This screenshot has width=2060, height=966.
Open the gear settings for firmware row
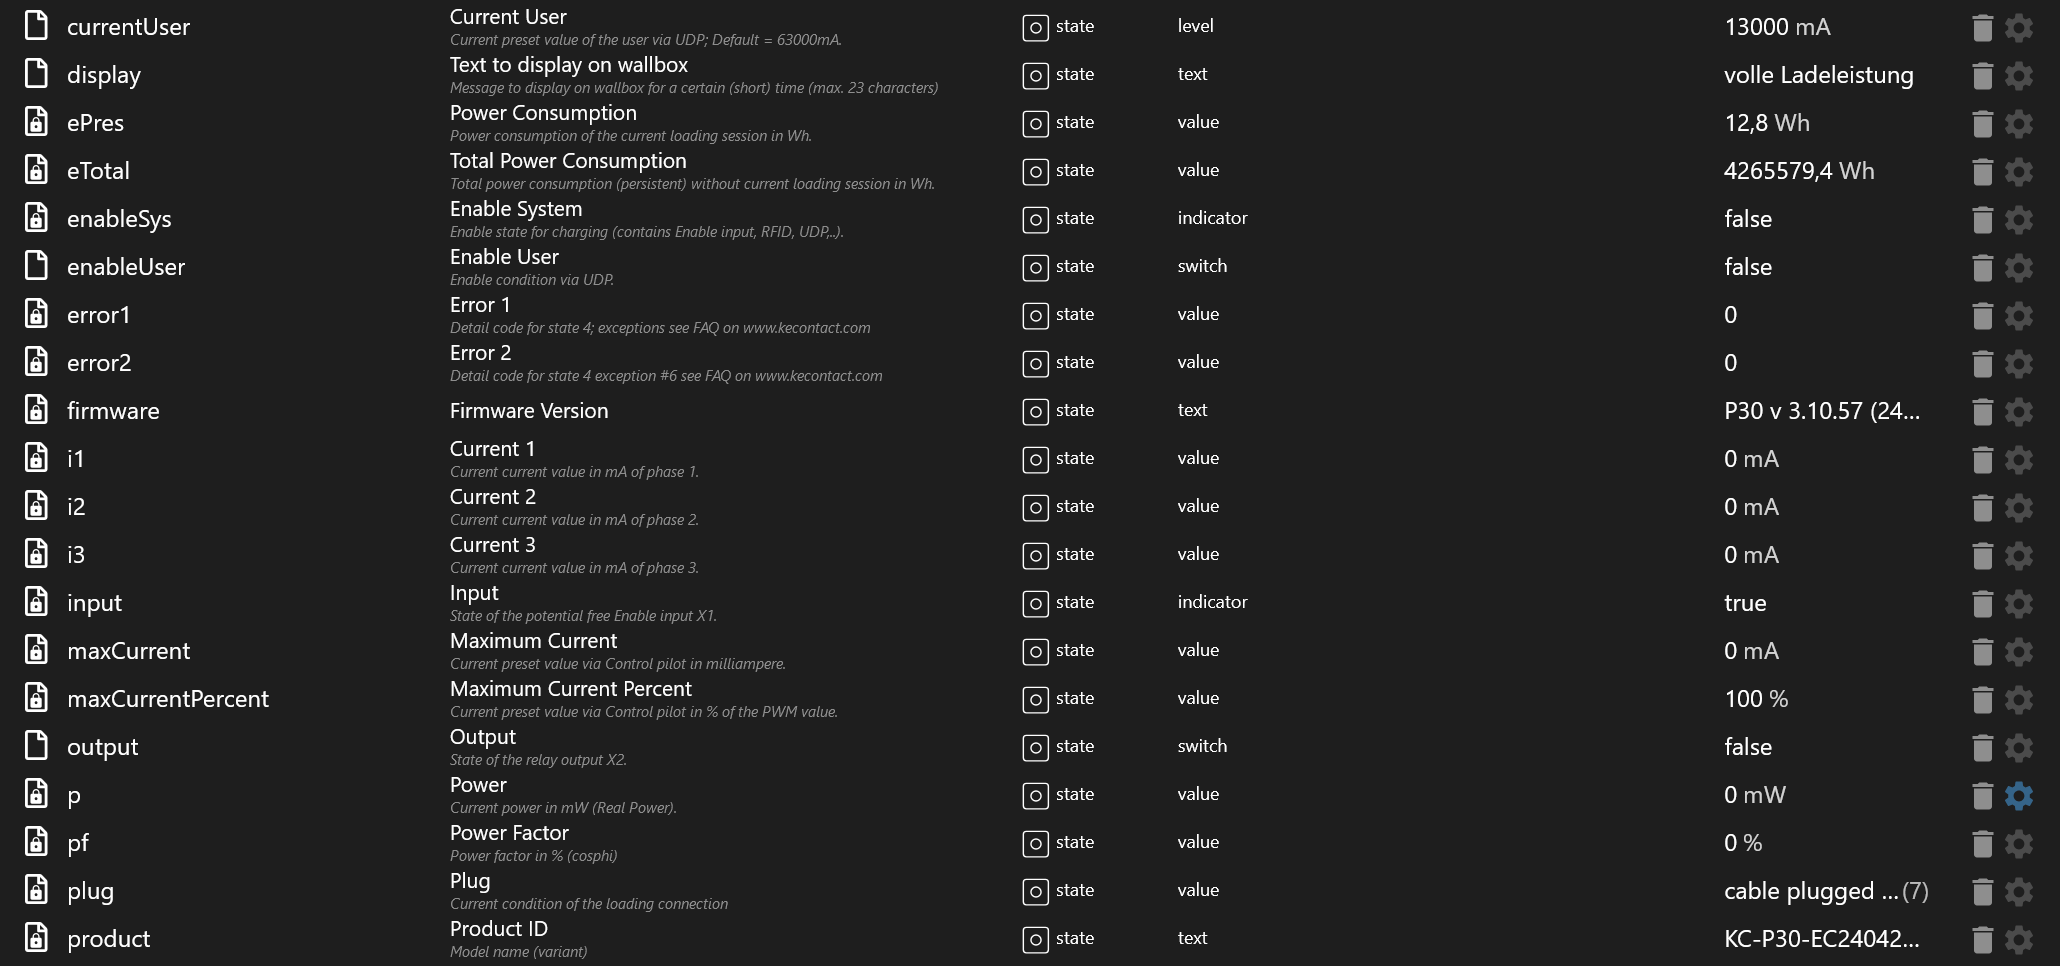click(2019, 411)
